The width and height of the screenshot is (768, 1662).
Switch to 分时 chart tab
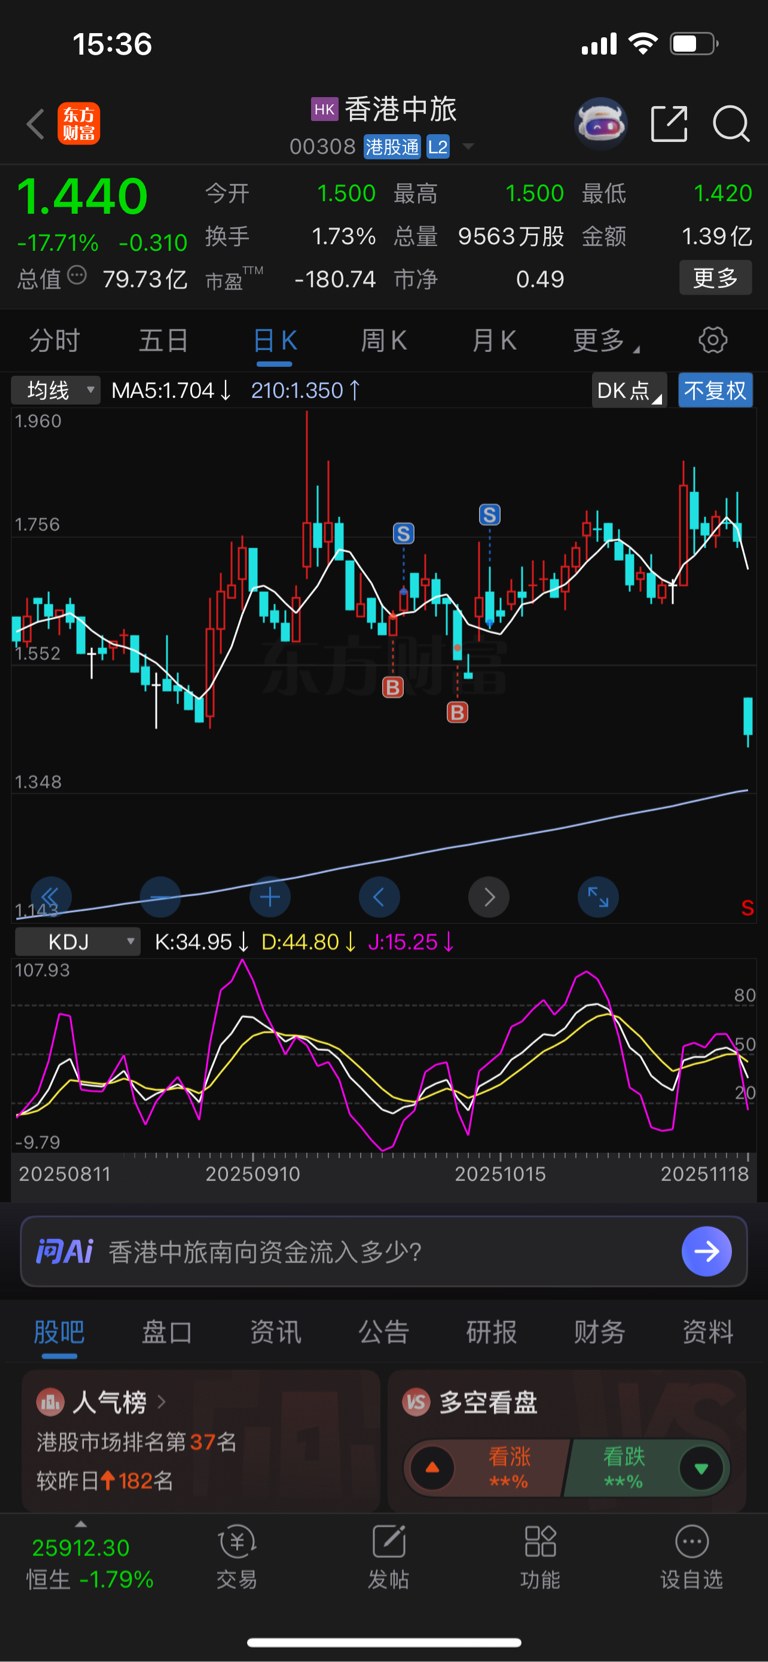click(54, 341)
